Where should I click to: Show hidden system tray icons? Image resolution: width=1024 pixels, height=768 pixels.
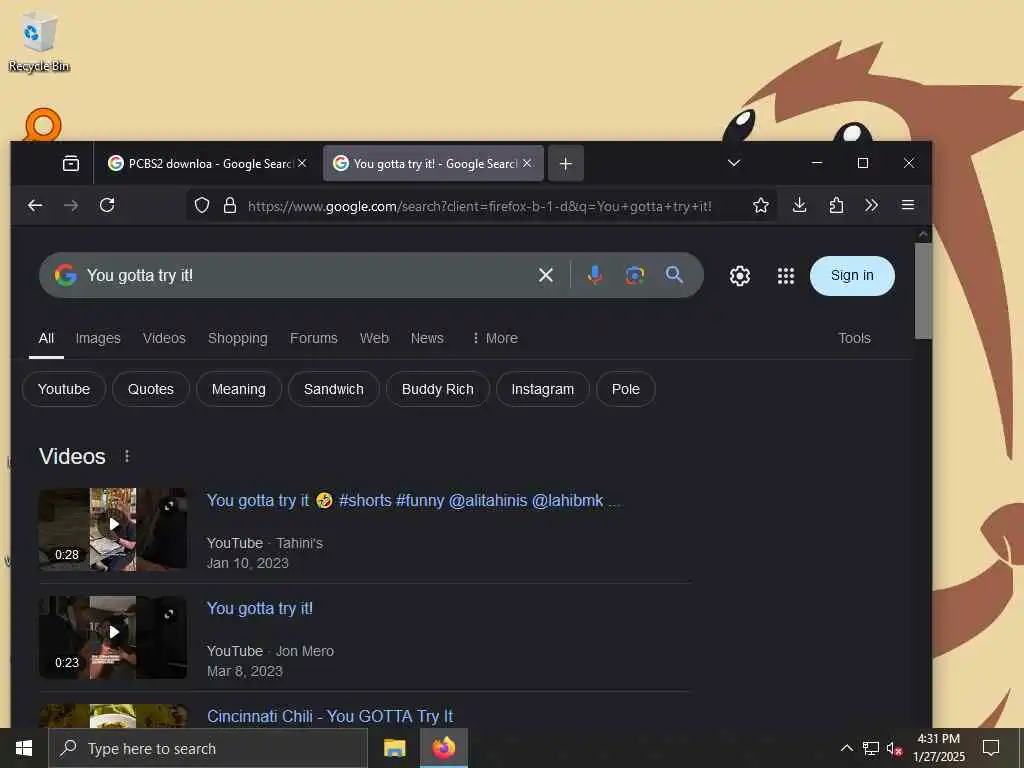click(x=846, y=748)
